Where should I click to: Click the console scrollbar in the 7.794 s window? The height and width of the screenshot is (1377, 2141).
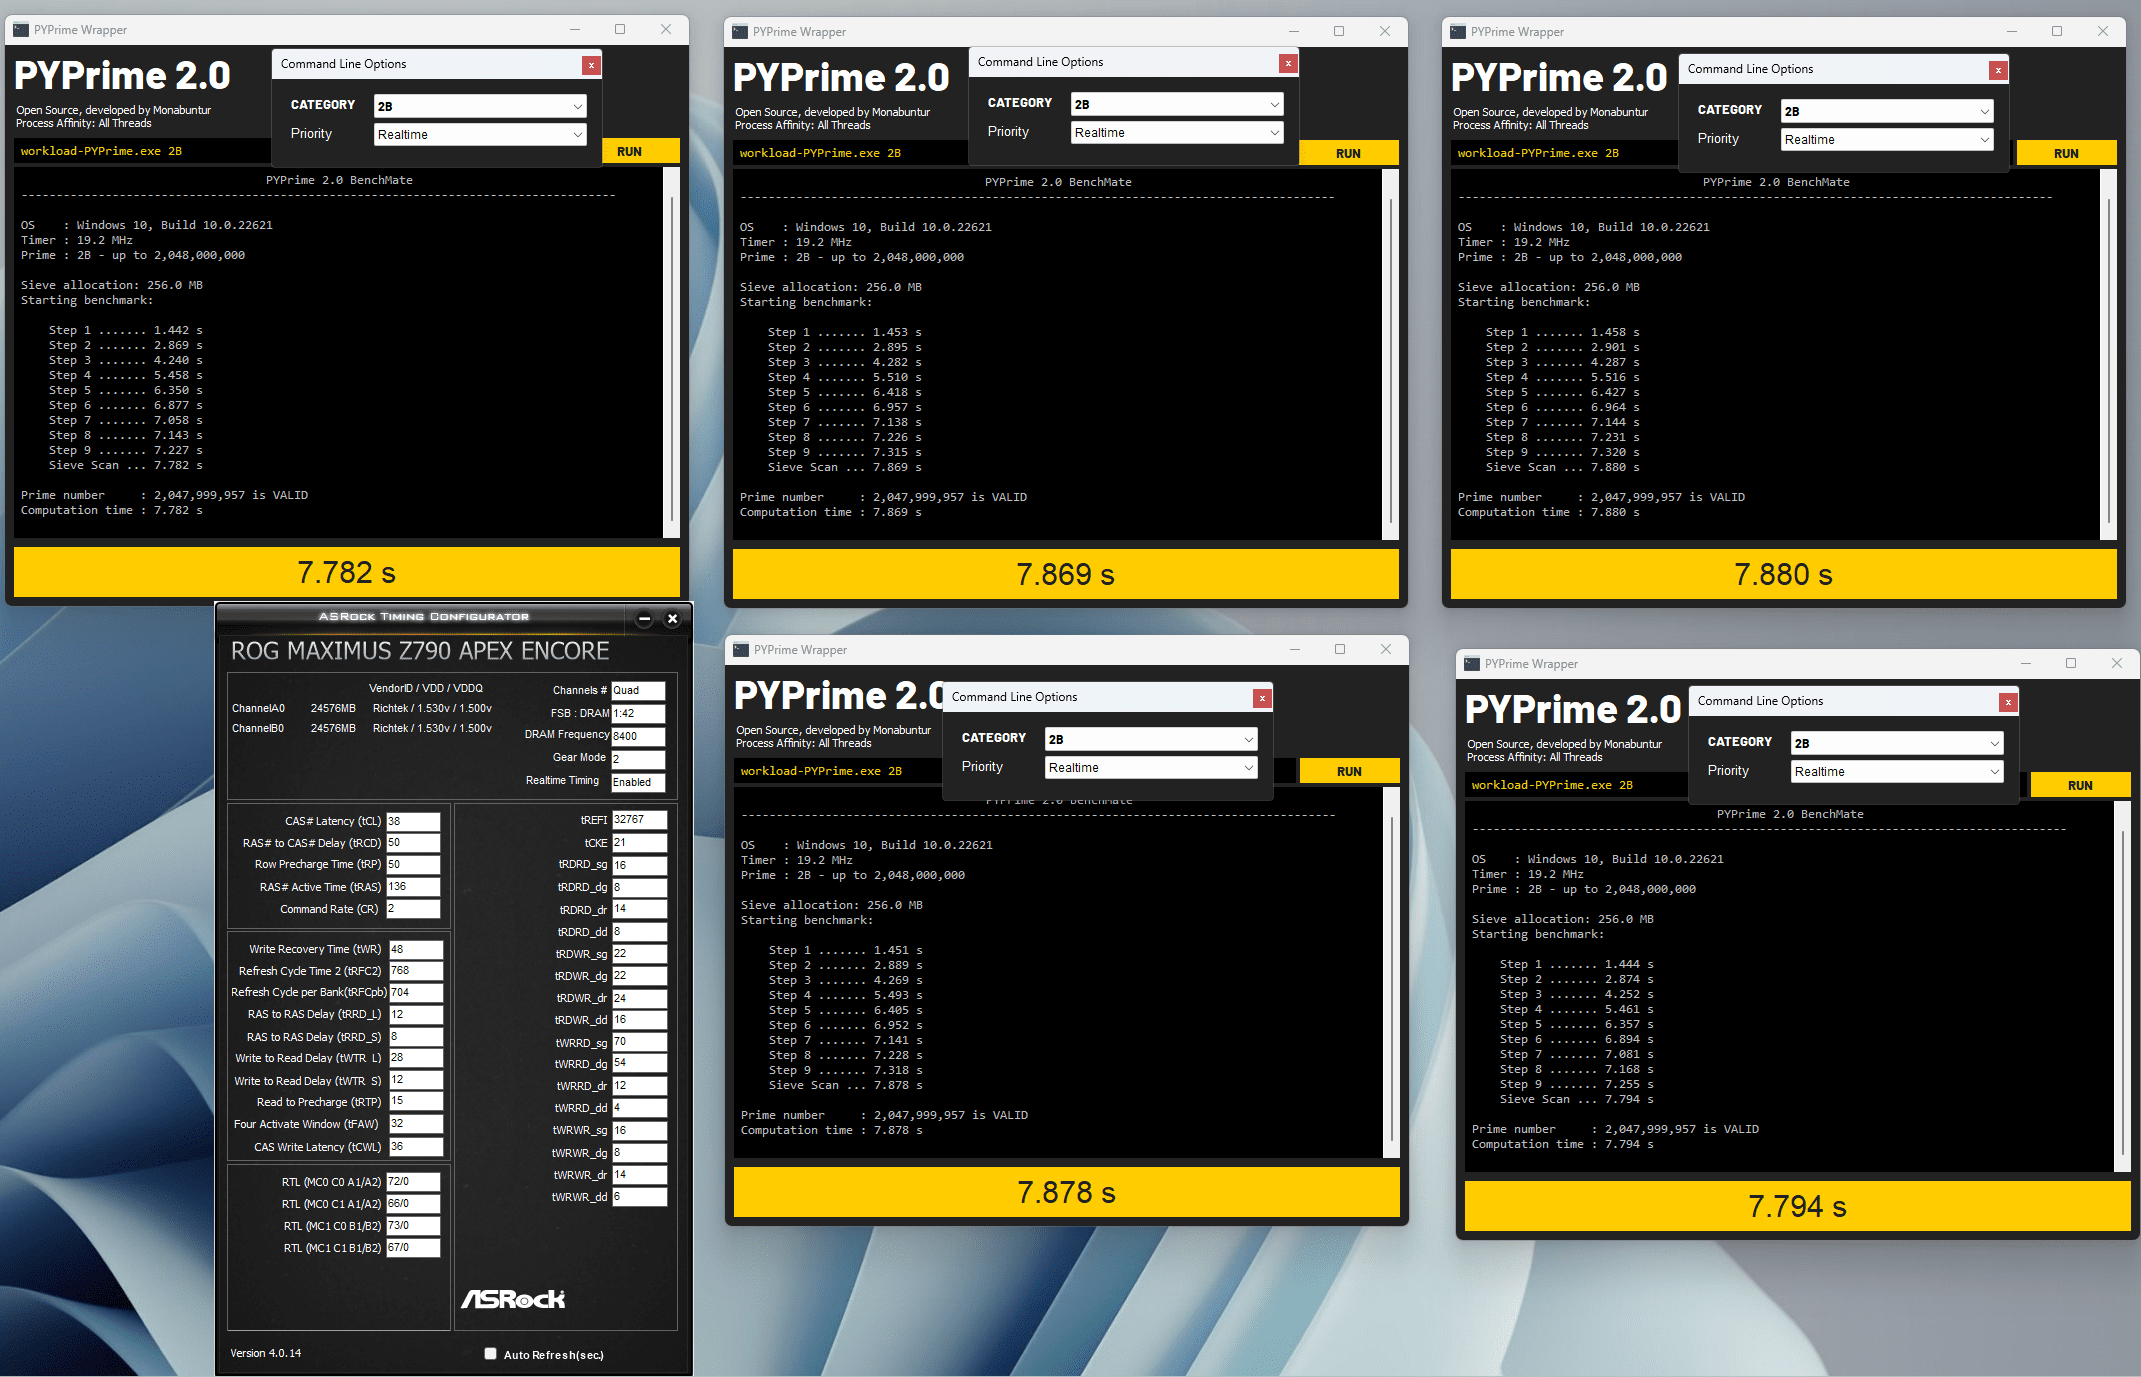pyautogui.click(x=2123, y=987)
